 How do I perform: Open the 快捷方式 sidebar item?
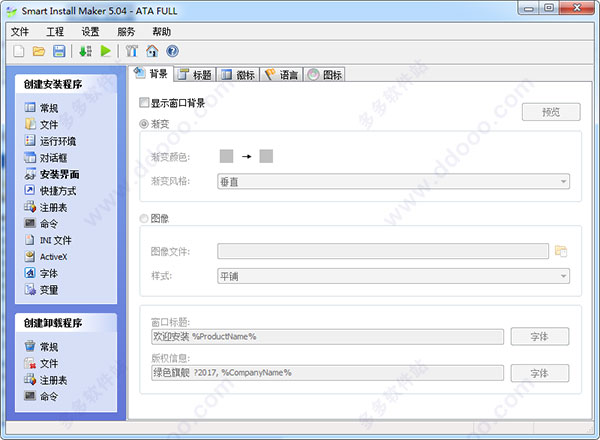[50, 191]
